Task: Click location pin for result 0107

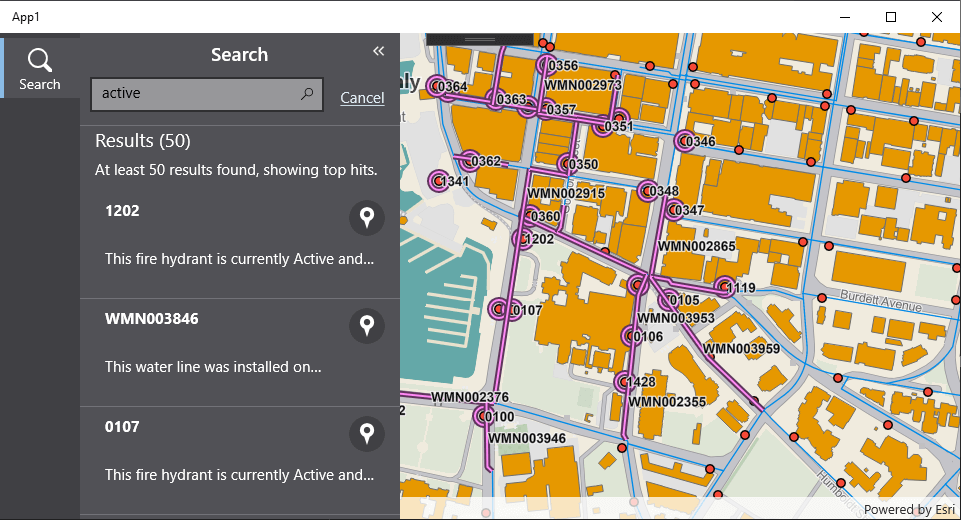Action: 367,434
